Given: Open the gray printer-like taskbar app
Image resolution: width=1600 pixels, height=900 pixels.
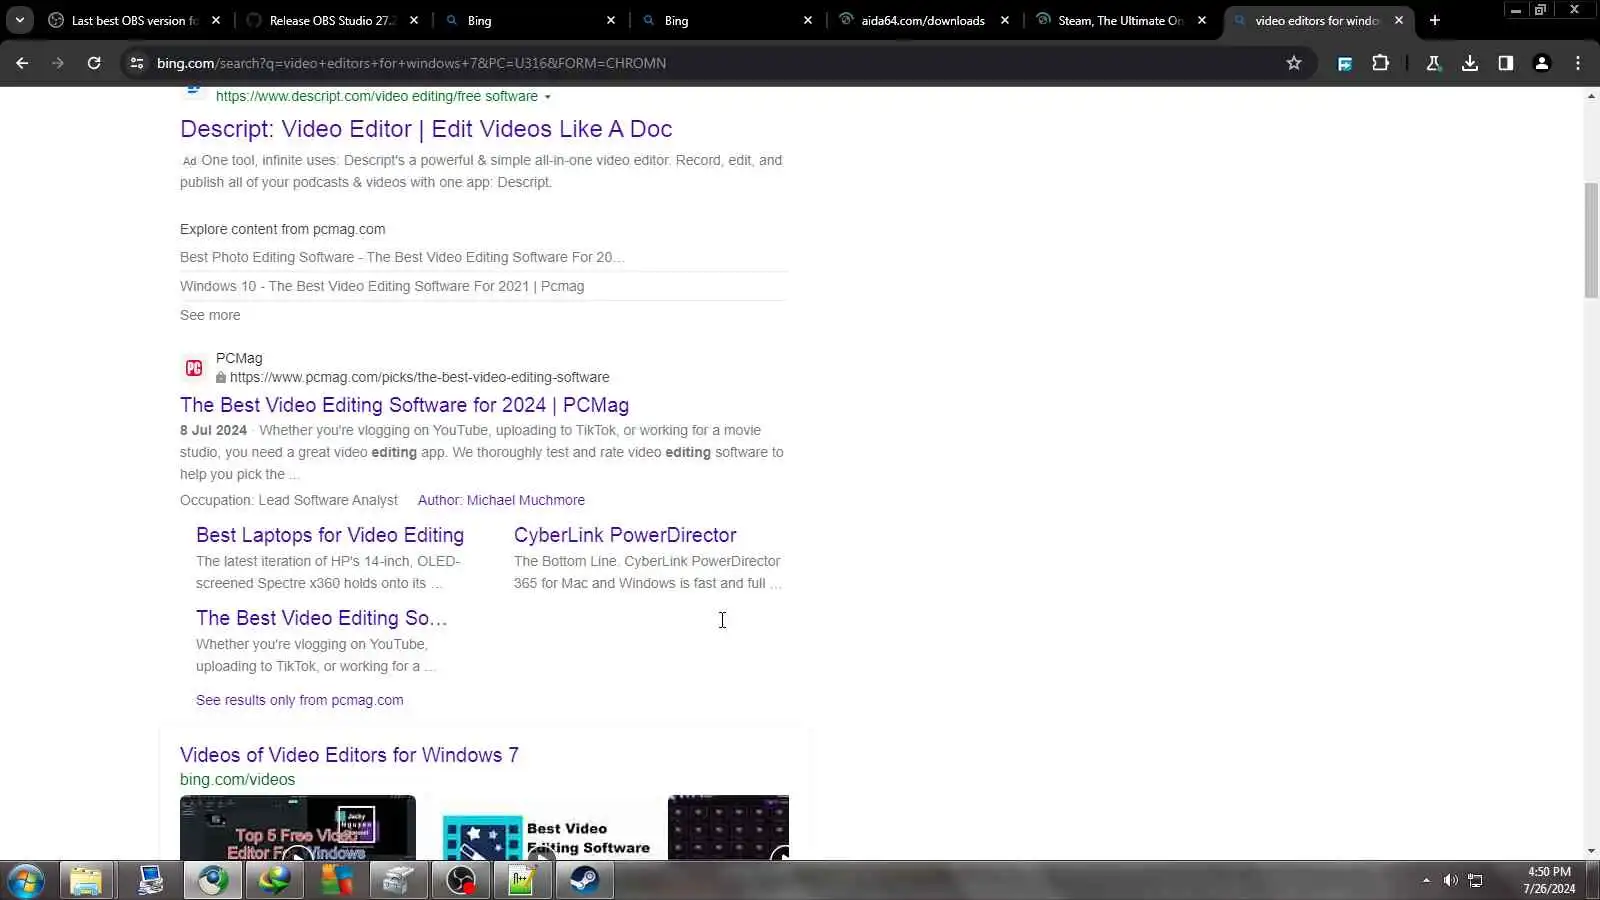Looking at the screenshot, I should (398, 881).
